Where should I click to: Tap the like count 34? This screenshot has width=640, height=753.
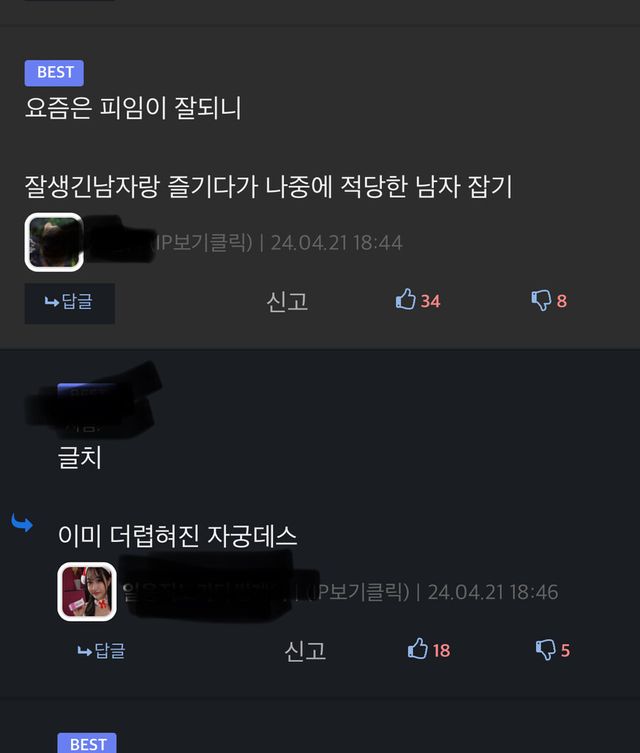(x=430, y=302)
